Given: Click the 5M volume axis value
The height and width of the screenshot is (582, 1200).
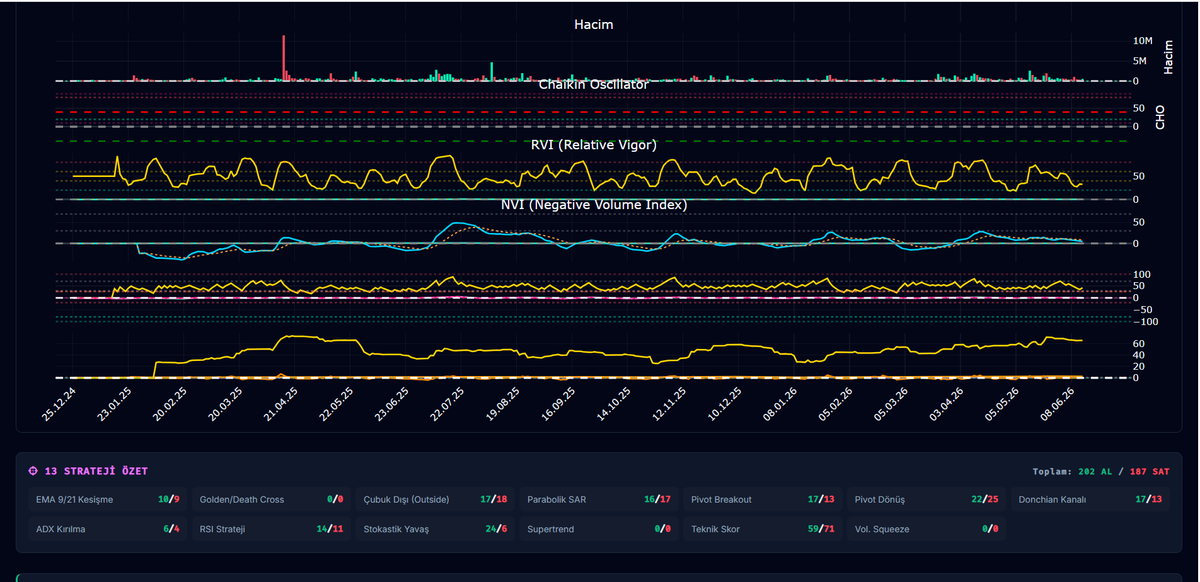Looking at the screenshot, I should [x=1140, y=61].
